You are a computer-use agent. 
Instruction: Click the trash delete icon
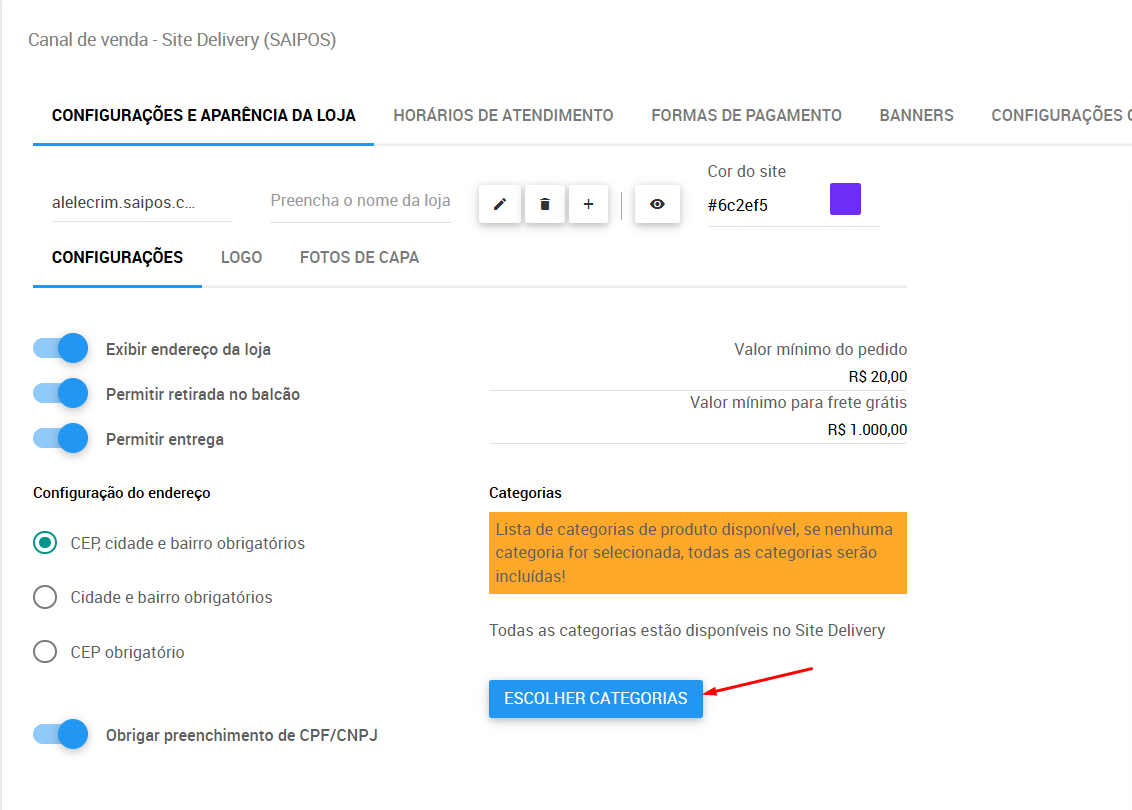544,204
